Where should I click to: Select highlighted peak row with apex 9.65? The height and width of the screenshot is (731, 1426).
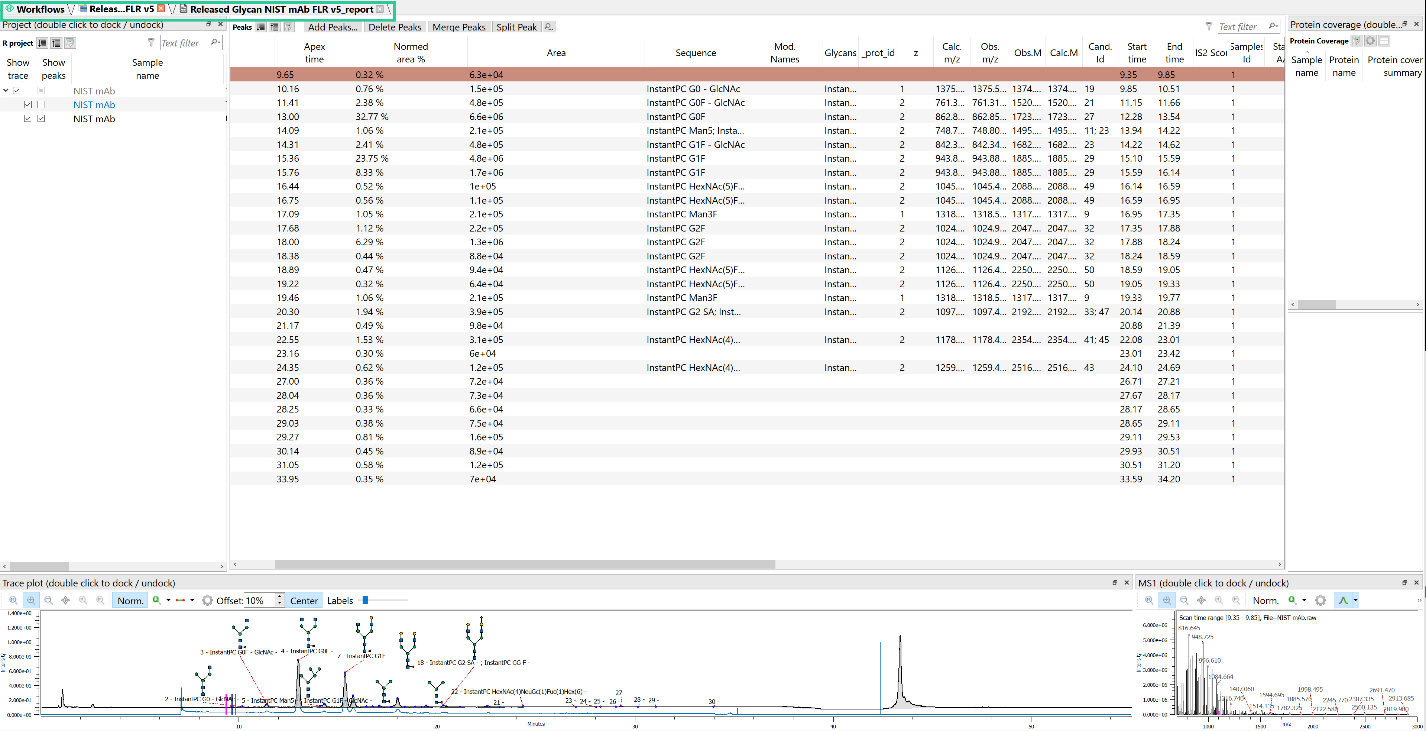pos(757,74)
